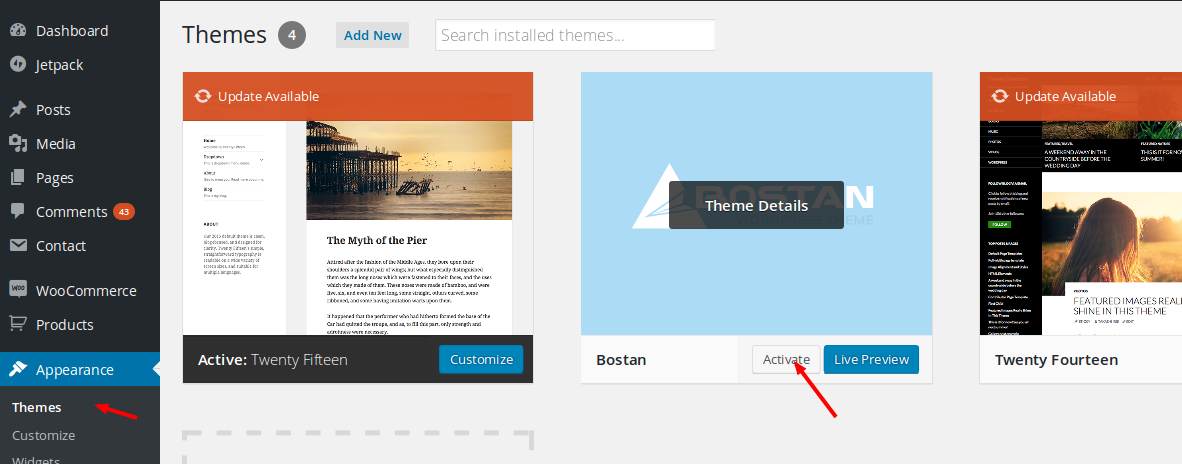This screenshot has height=464, width=1182.
Task: Click the 43 pending comments badge
Action: (x=124, y=212)
